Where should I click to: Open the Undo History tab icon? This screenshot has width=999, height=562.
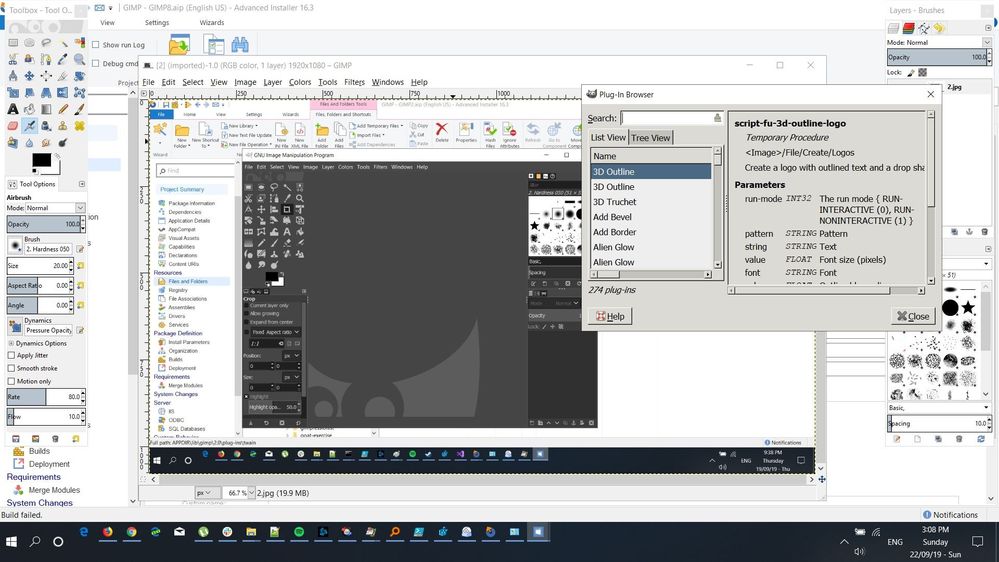(x=939, y=28)
